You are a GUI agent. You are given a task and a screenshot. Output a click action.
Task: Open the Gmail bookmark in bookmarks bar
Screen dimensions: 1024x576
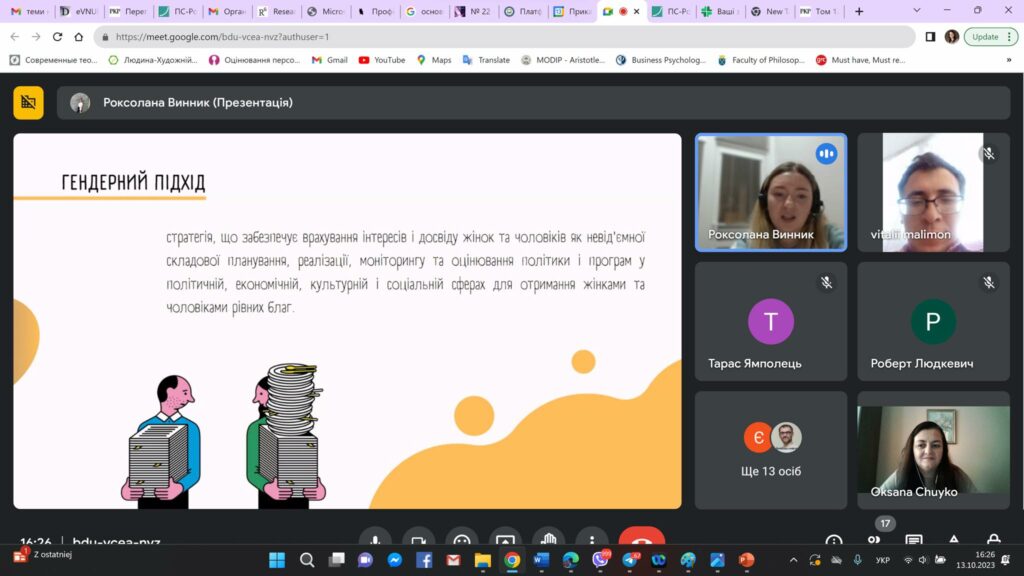(x=330, y=60)
